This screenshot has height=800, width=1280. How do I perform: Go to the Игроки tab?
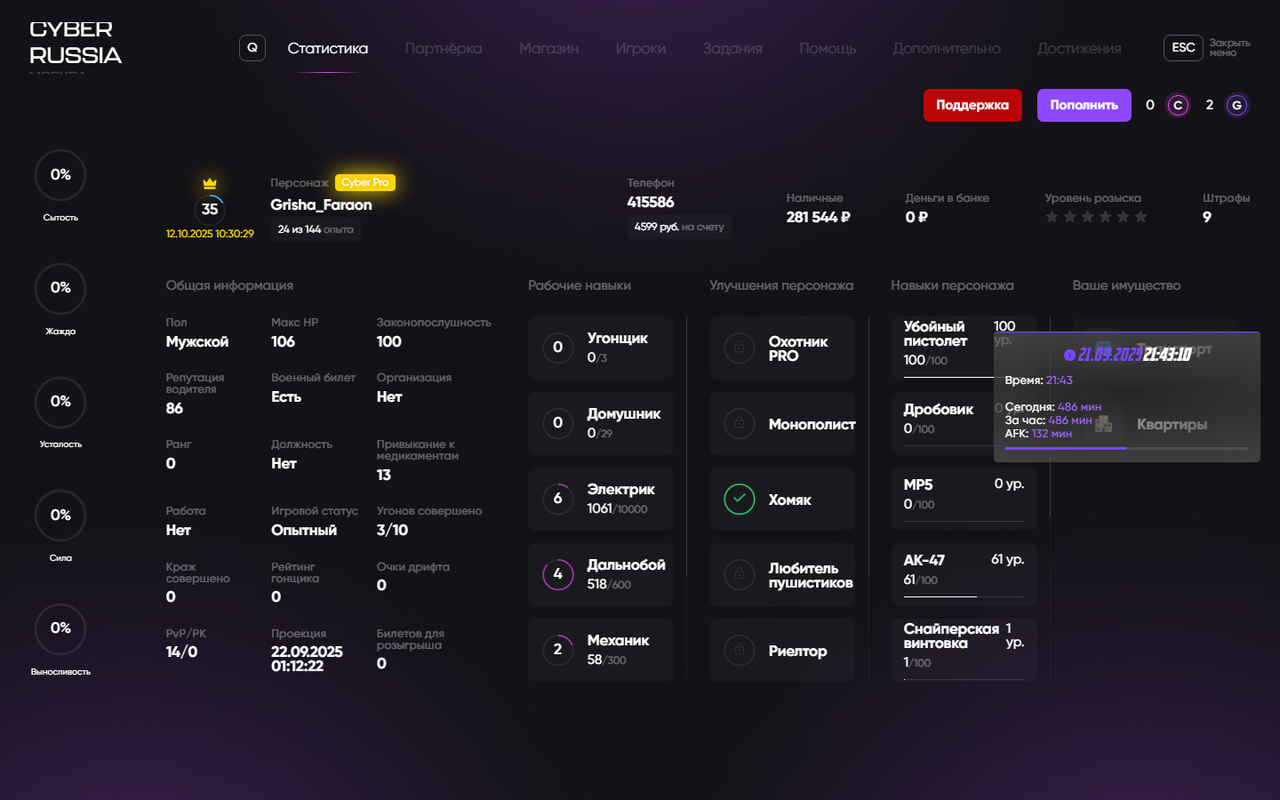tap(641, 48)
